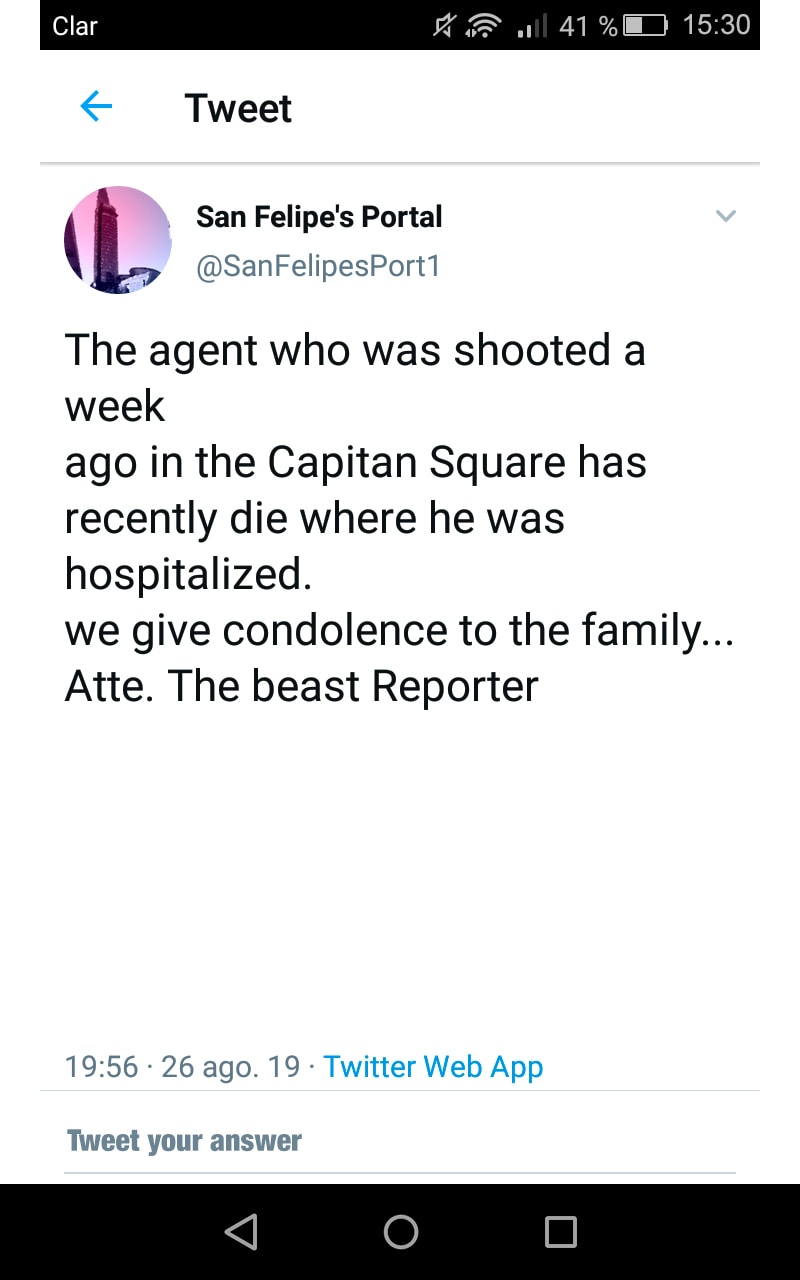Open Android recent apps square button
The height and width of the screenshot is (1280, 800).
561,1232
